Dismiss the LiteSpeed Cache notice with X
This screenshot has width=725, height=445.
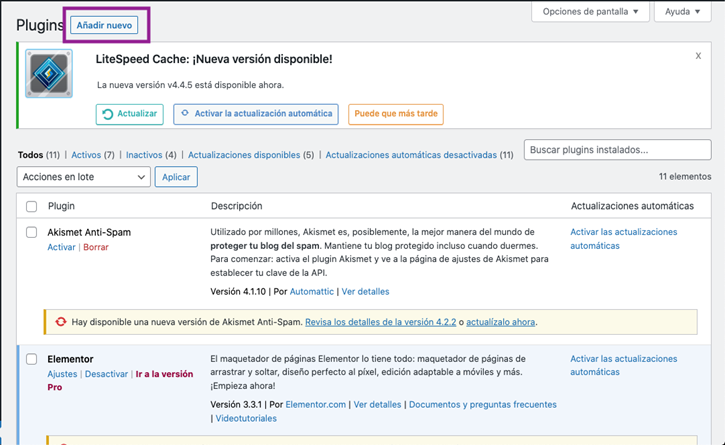(698, 56)
